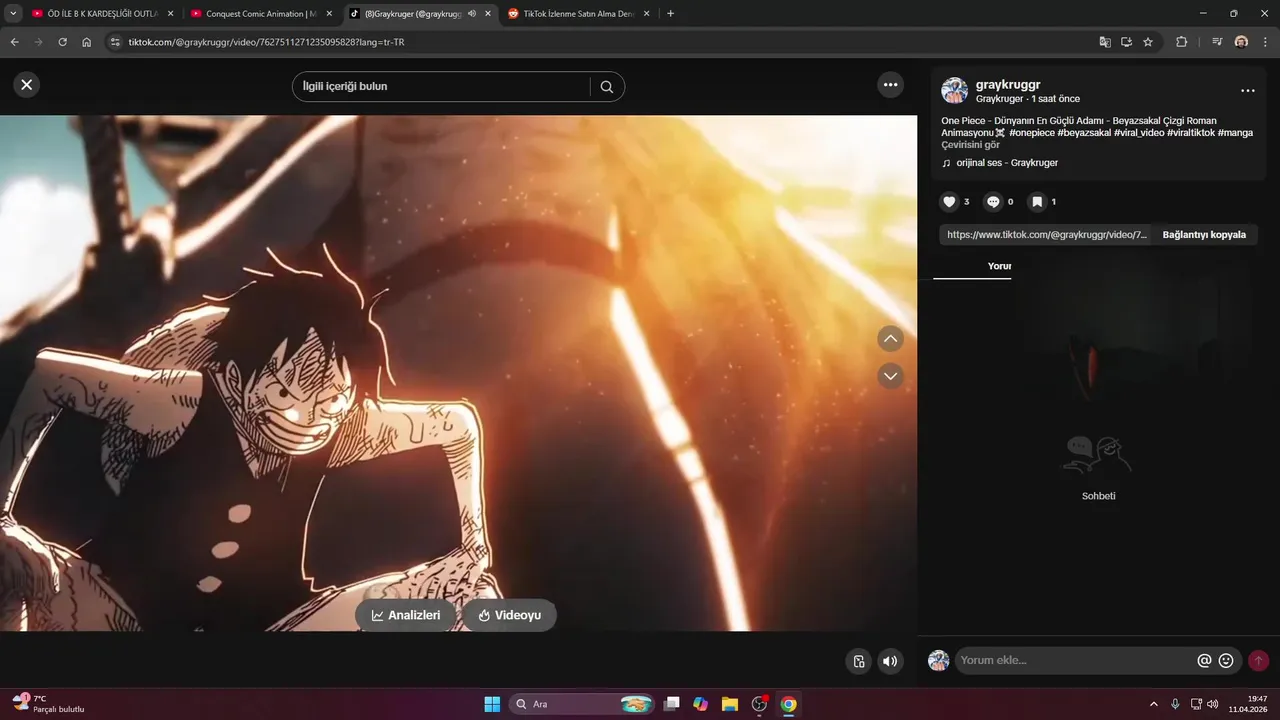The width and height of the screenshot is (1280, 720).
Task: Show hidden system tray icons
Action: [1154, 704]
